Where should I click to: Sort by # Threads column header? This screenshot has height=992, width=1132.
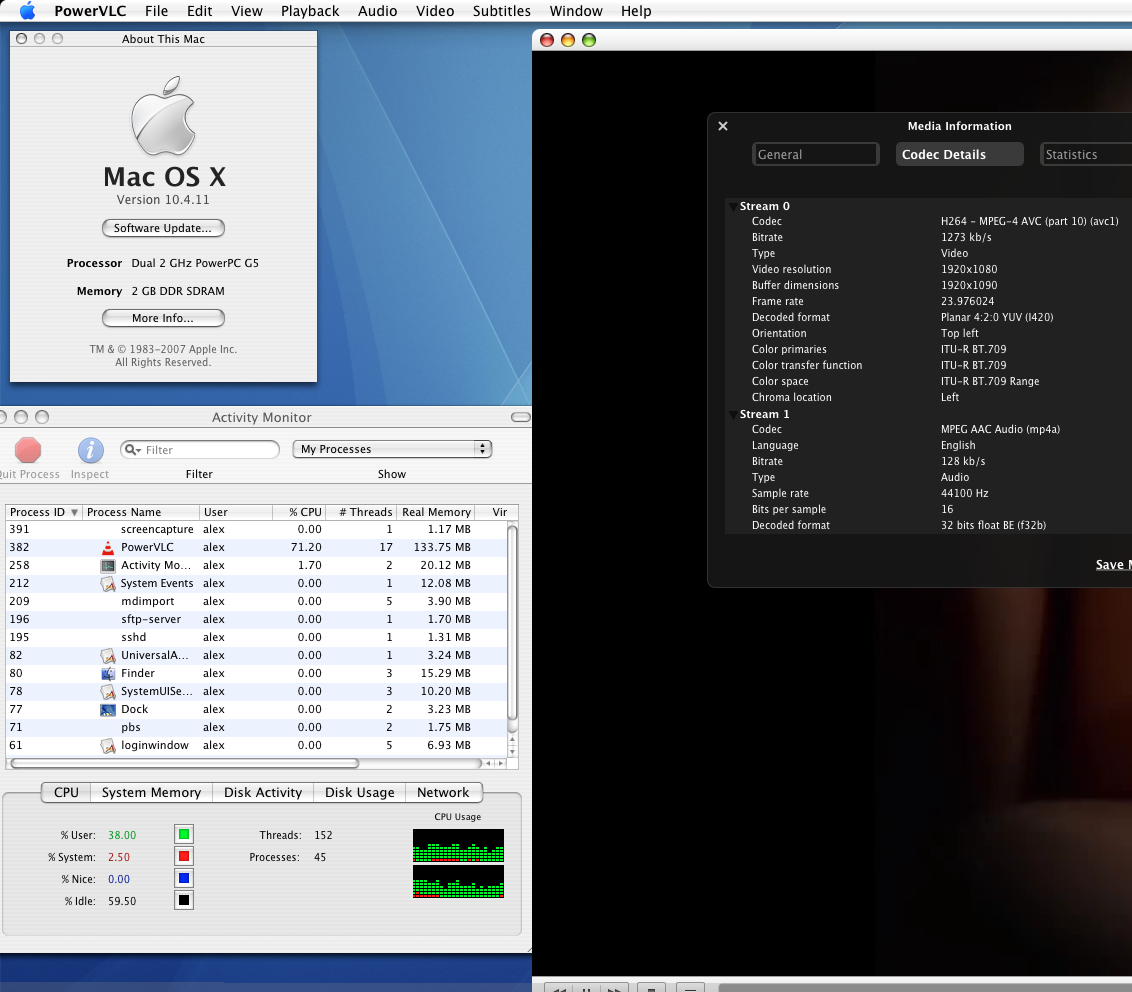coord(360,512)
